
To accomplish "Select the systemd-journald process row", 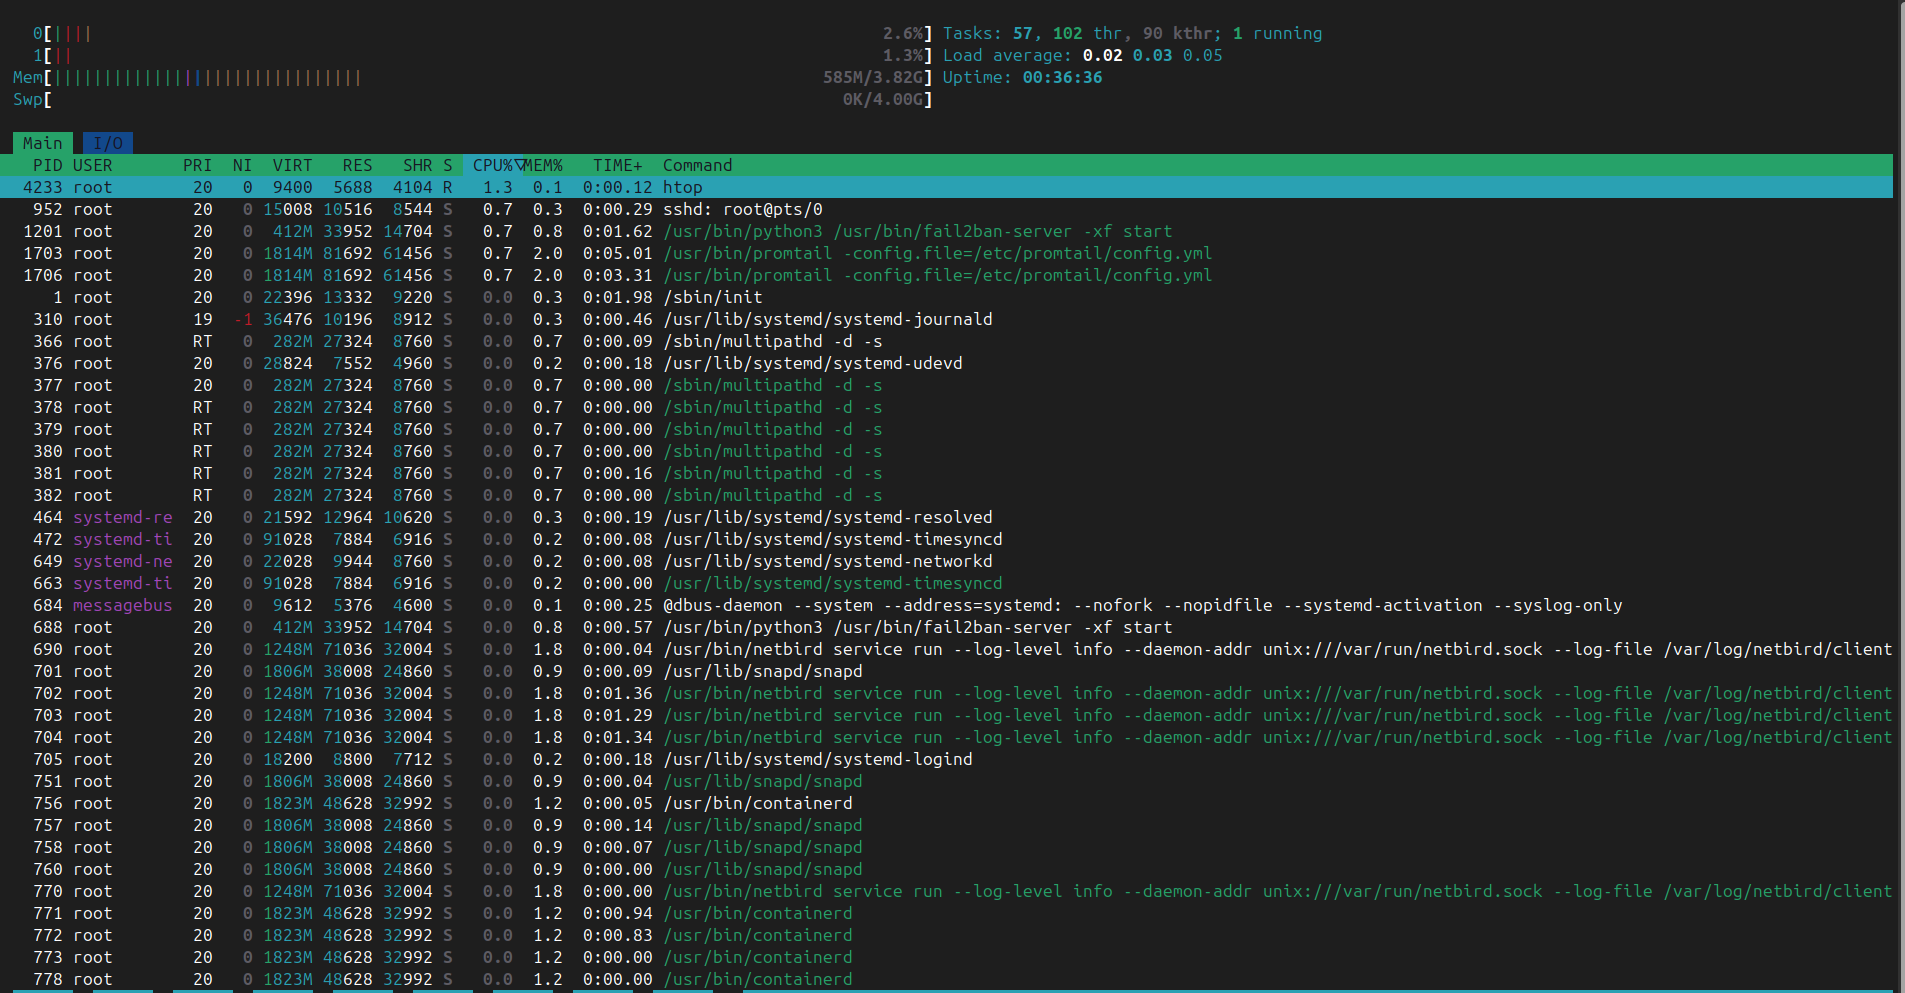I will coord(946,319).
